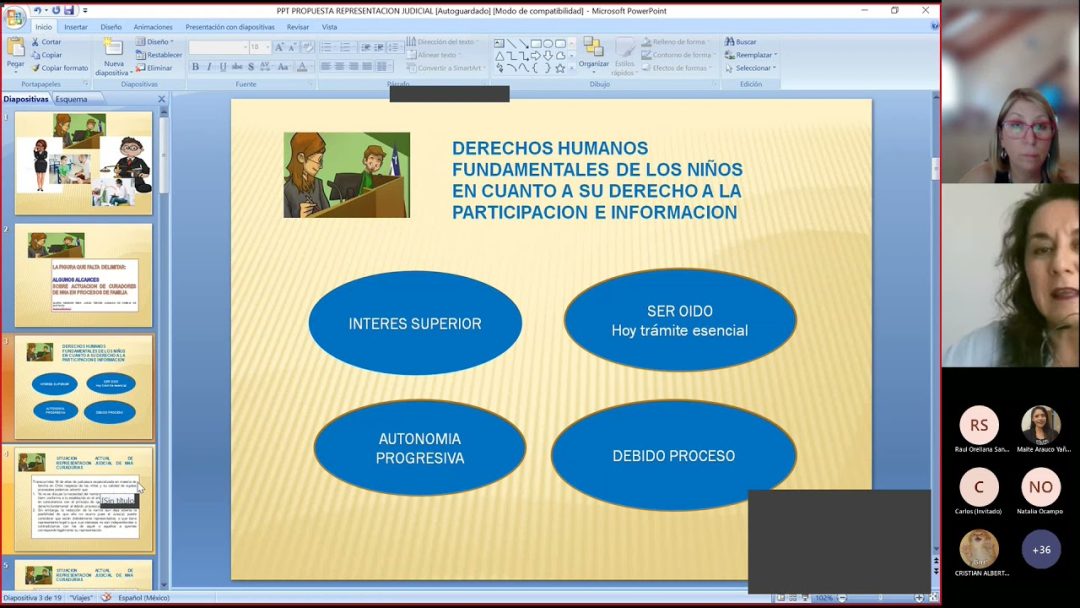Click the round Office button

[x=14, y=17]
